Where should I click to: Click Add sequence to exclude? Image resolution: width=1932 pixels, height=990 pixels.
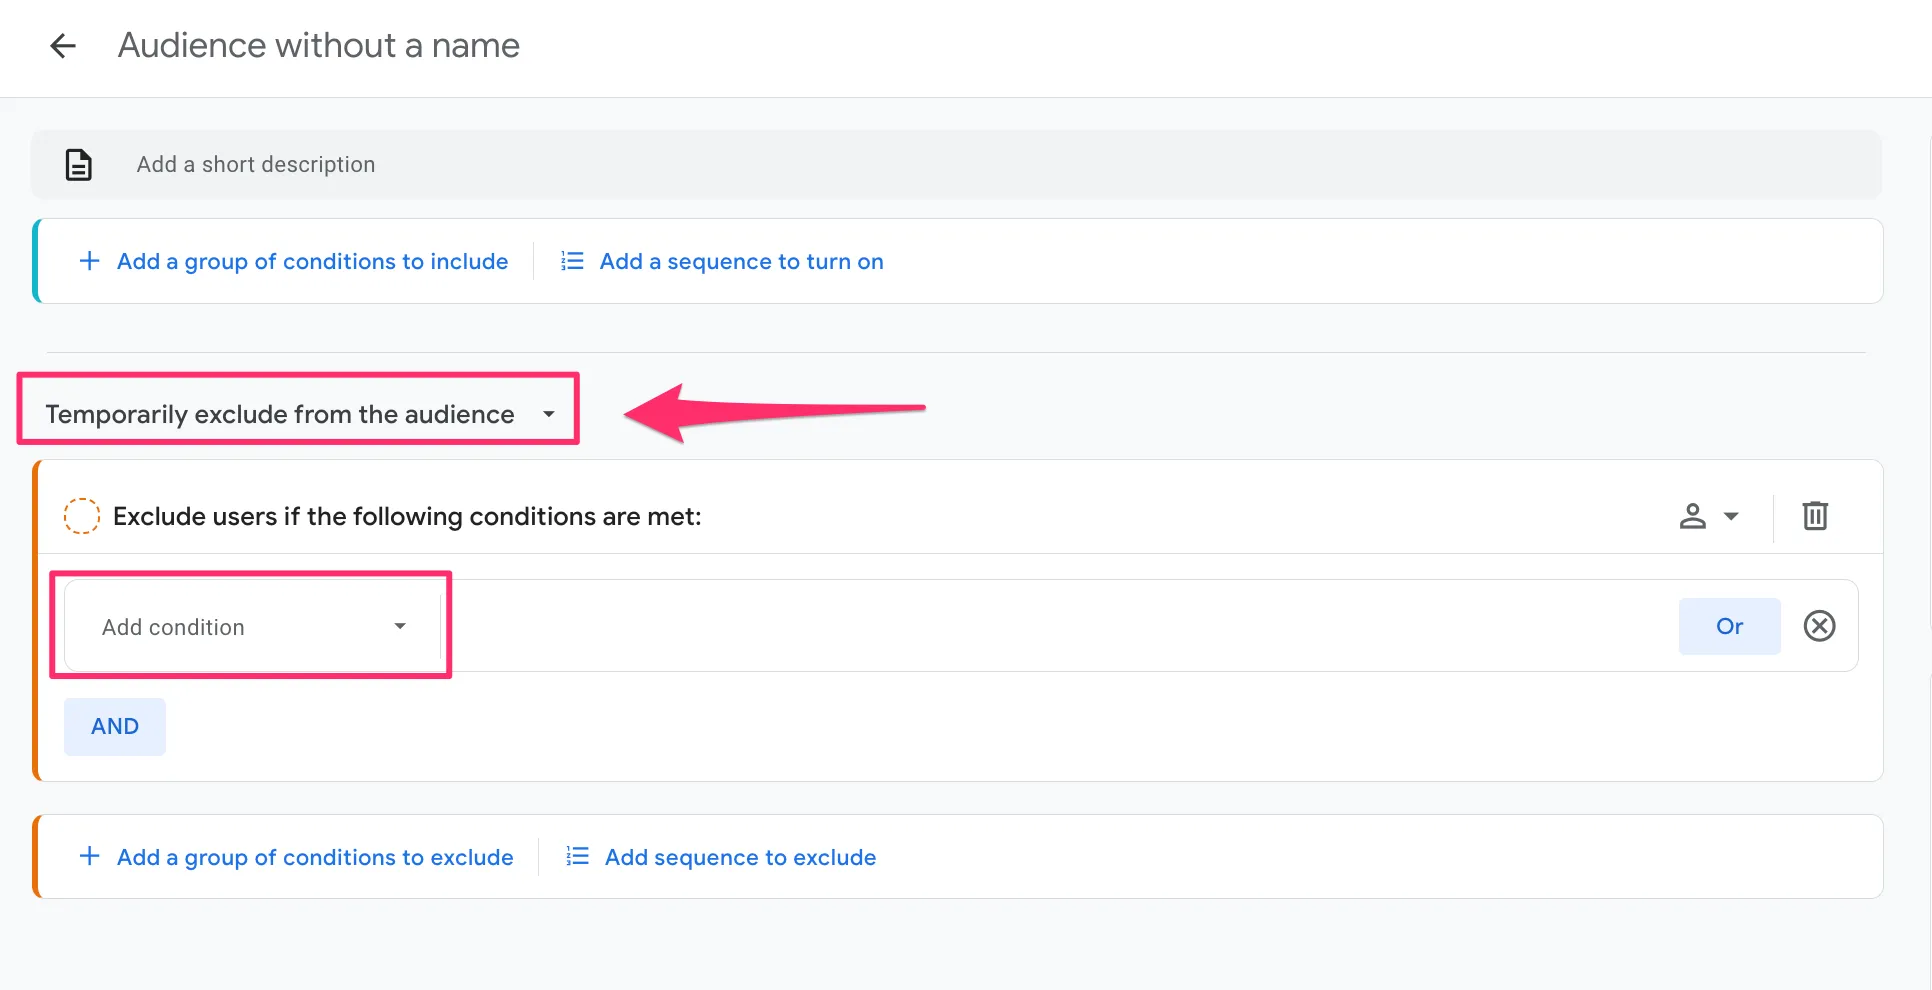point(740,857)
